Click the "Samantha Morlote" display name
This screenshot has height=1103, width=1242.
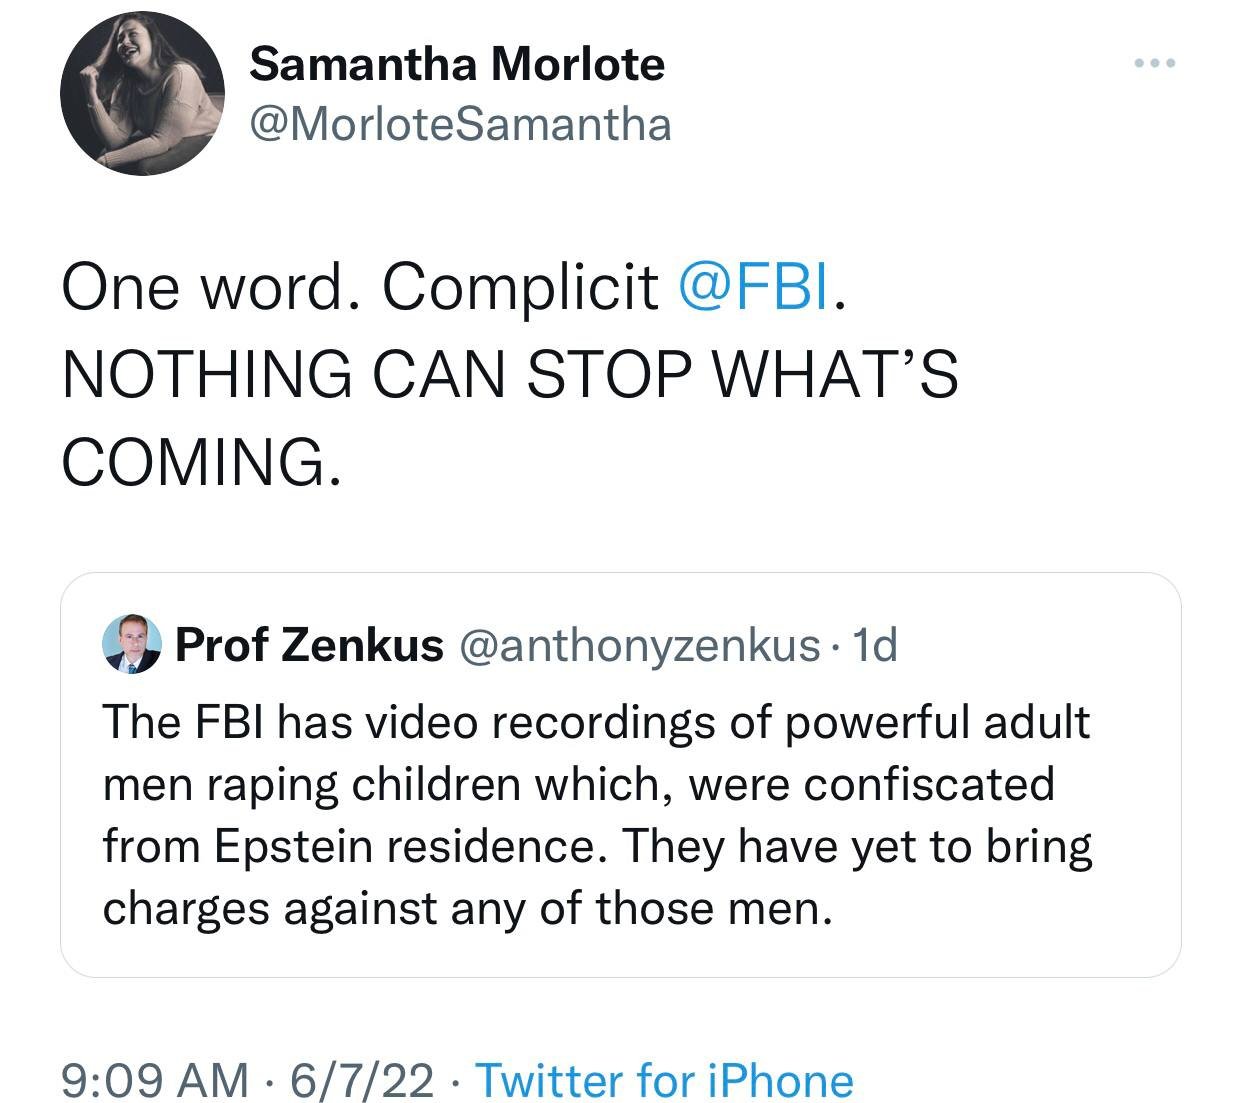point(457,64)
